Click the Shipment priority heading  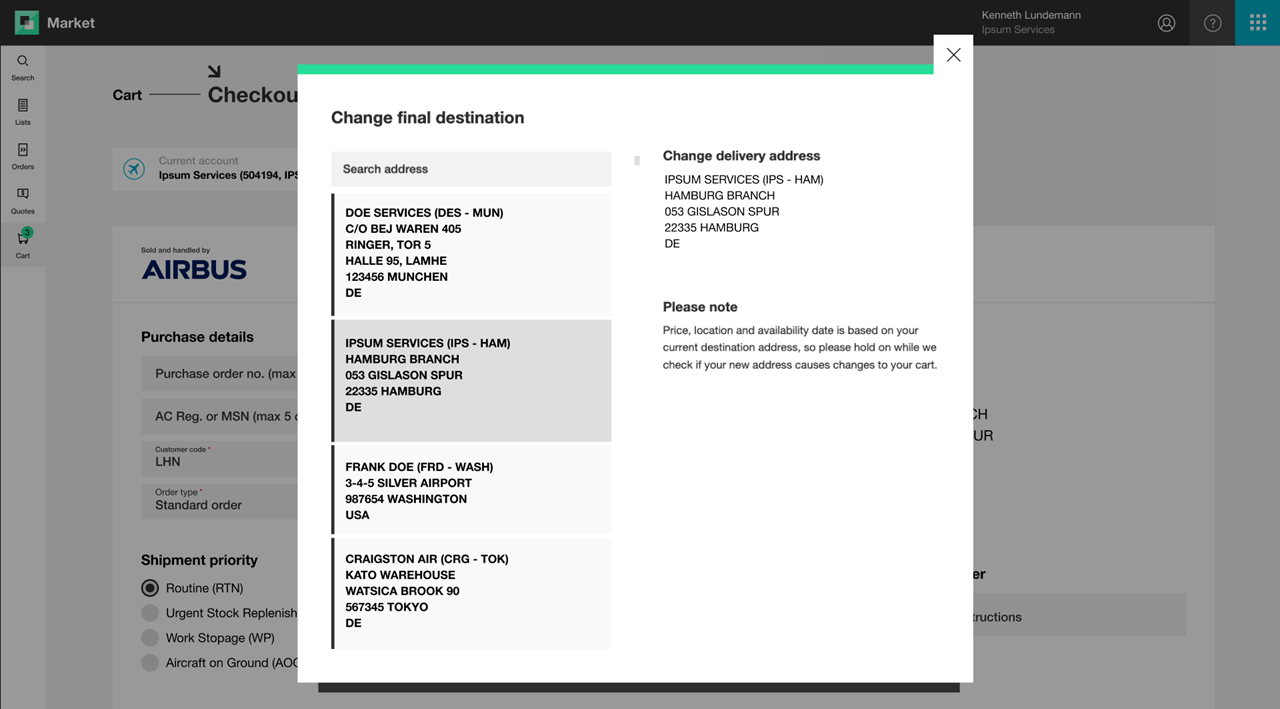199,560
